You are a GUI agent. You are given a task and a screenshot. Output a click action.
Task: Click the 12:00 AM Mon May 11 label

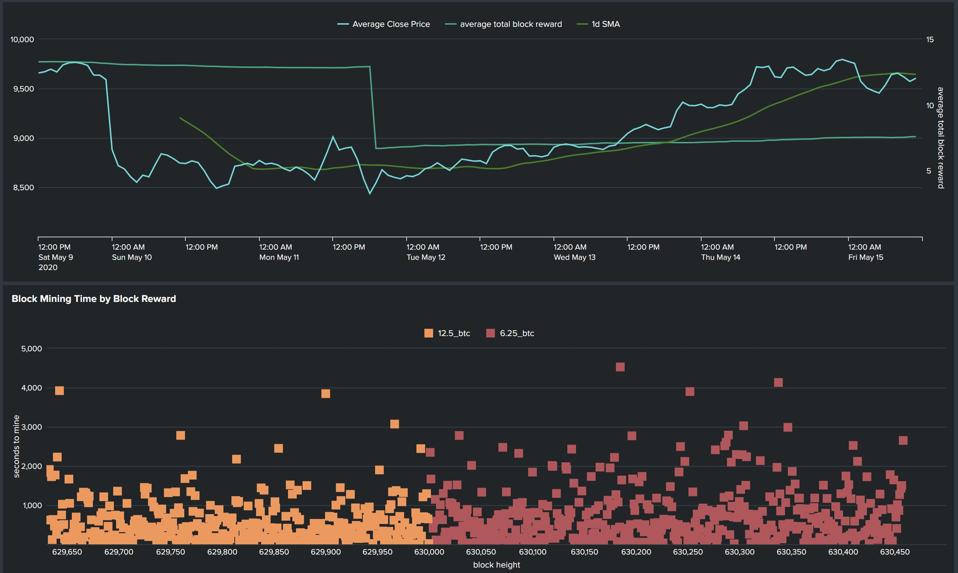[279, 252]
